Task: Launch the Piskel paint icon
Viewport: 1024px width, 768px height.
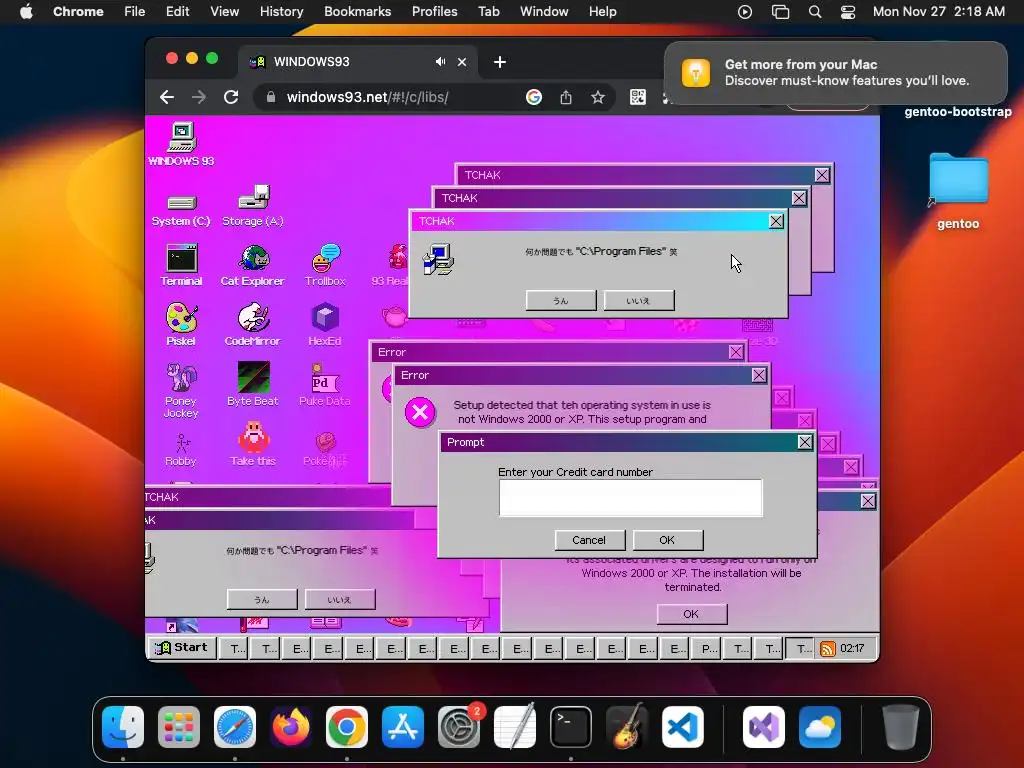Action: (x=181, y=325)
